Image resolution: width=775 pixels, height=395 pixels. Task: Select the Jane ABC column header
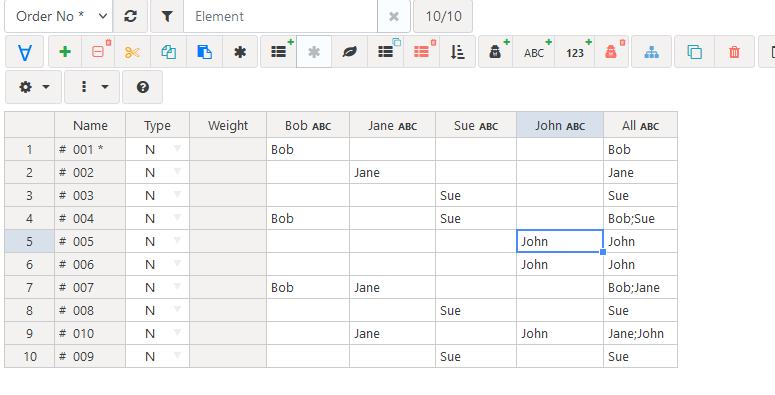pos(392,126)
